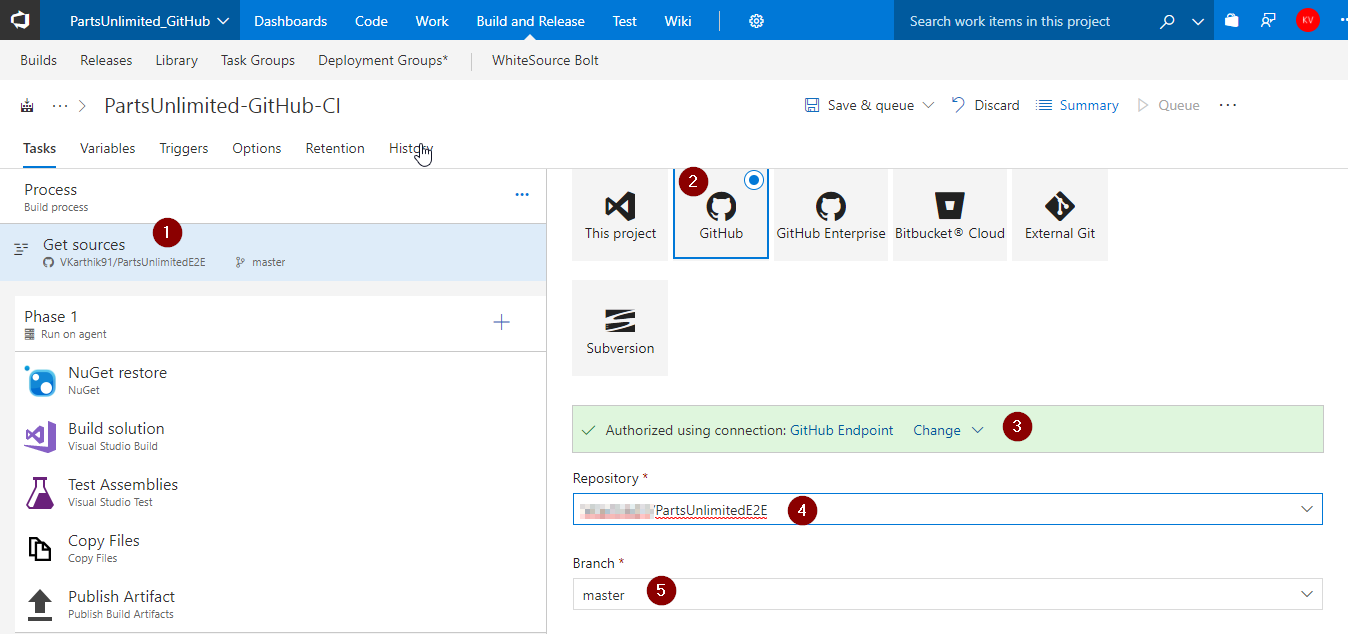Image resolution: width=1348 pixels, height=634 pixels.
Task: Go to the Builds page
Action: 38,60
